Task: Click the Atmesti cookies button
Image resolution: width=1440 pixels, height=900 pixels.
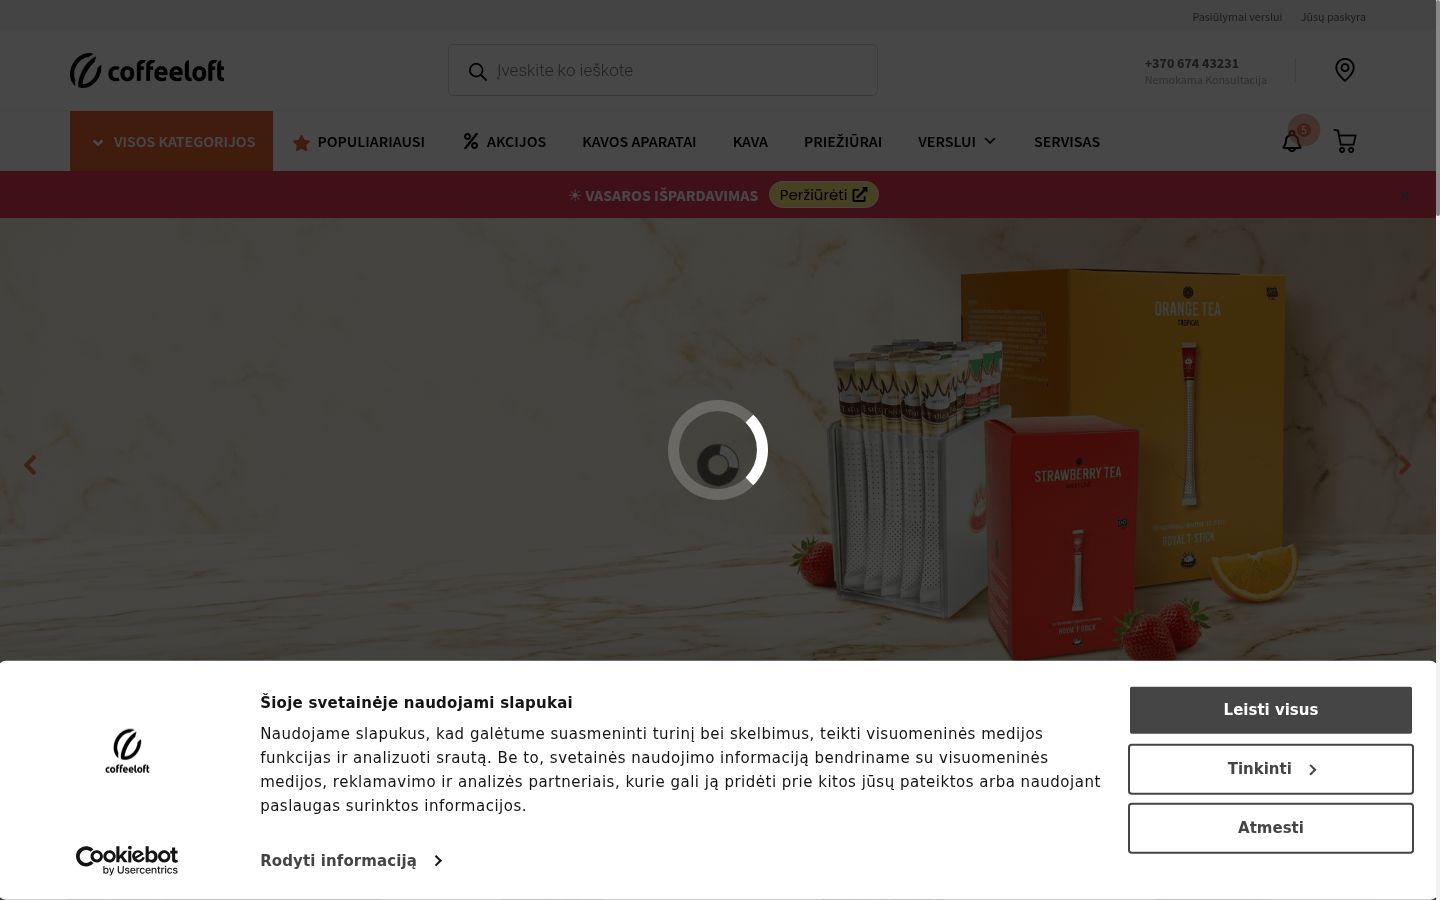Action: click(1271, 828)
